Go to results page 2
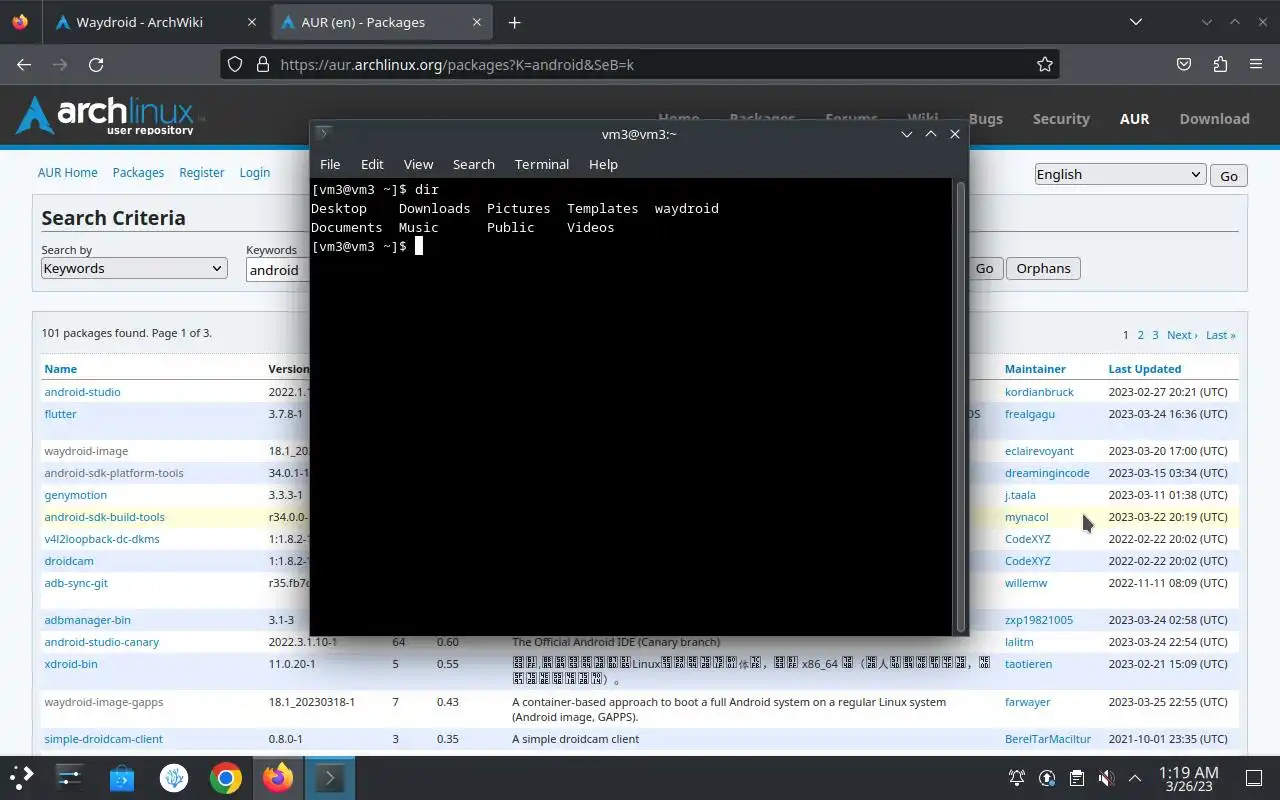This screenshot has height=800, width=1280. [1140, 335]
